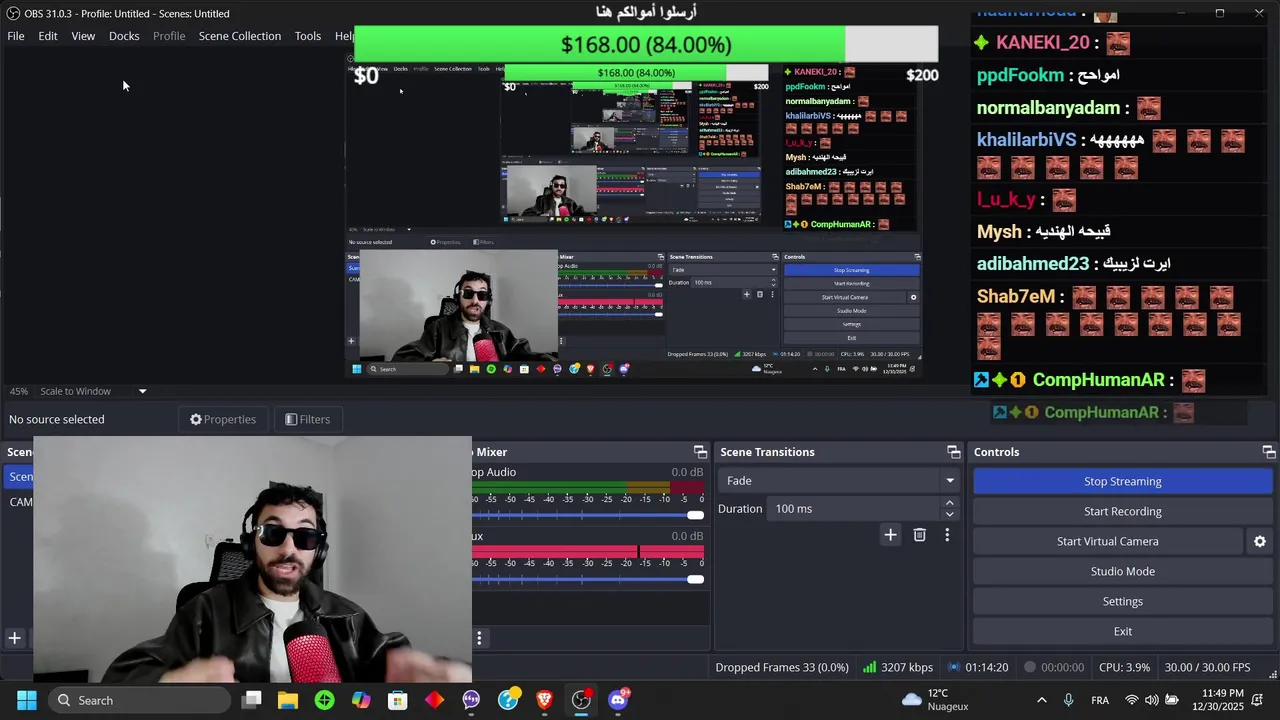The height and width of the screenshot is (720, 1280).
Task: Add a configurable transition with plus icon
Action: tap(890, 535)
